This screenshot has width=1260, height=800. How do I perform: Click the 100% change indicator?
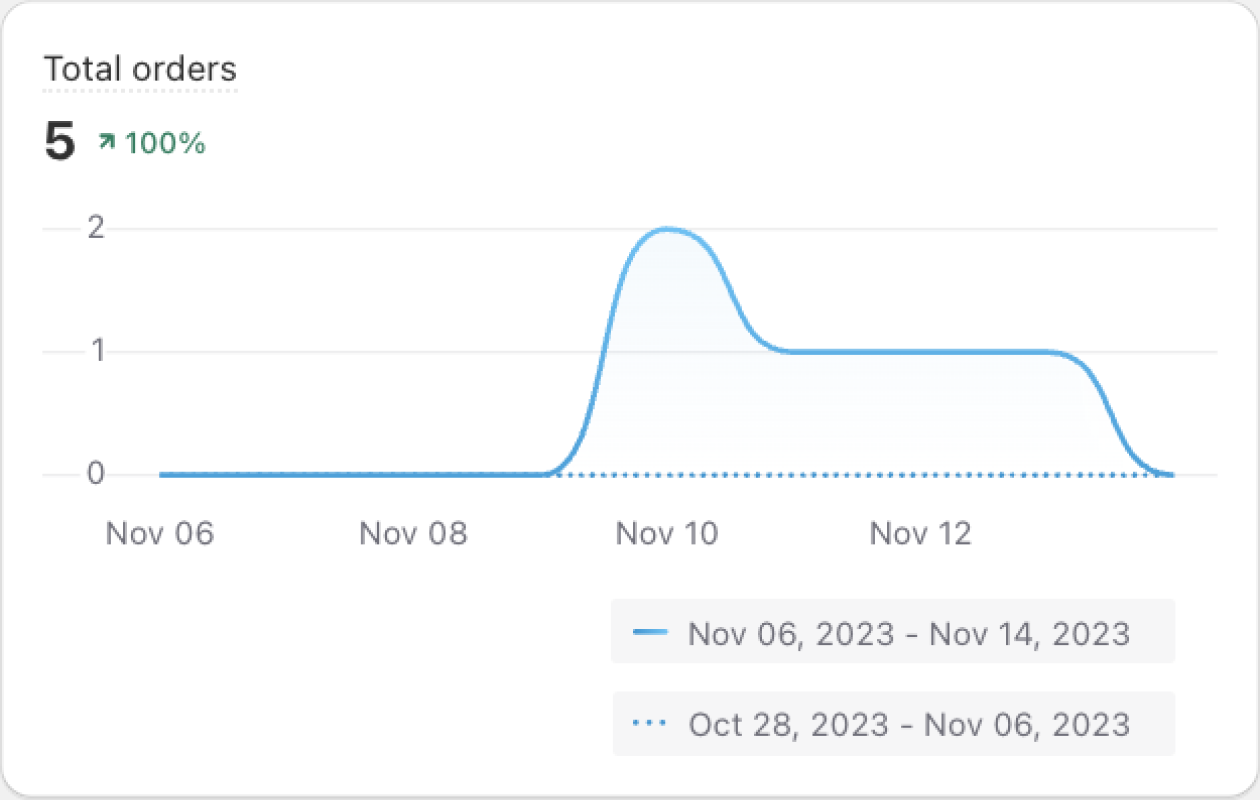pyautogui.click(x=165, y=143)
